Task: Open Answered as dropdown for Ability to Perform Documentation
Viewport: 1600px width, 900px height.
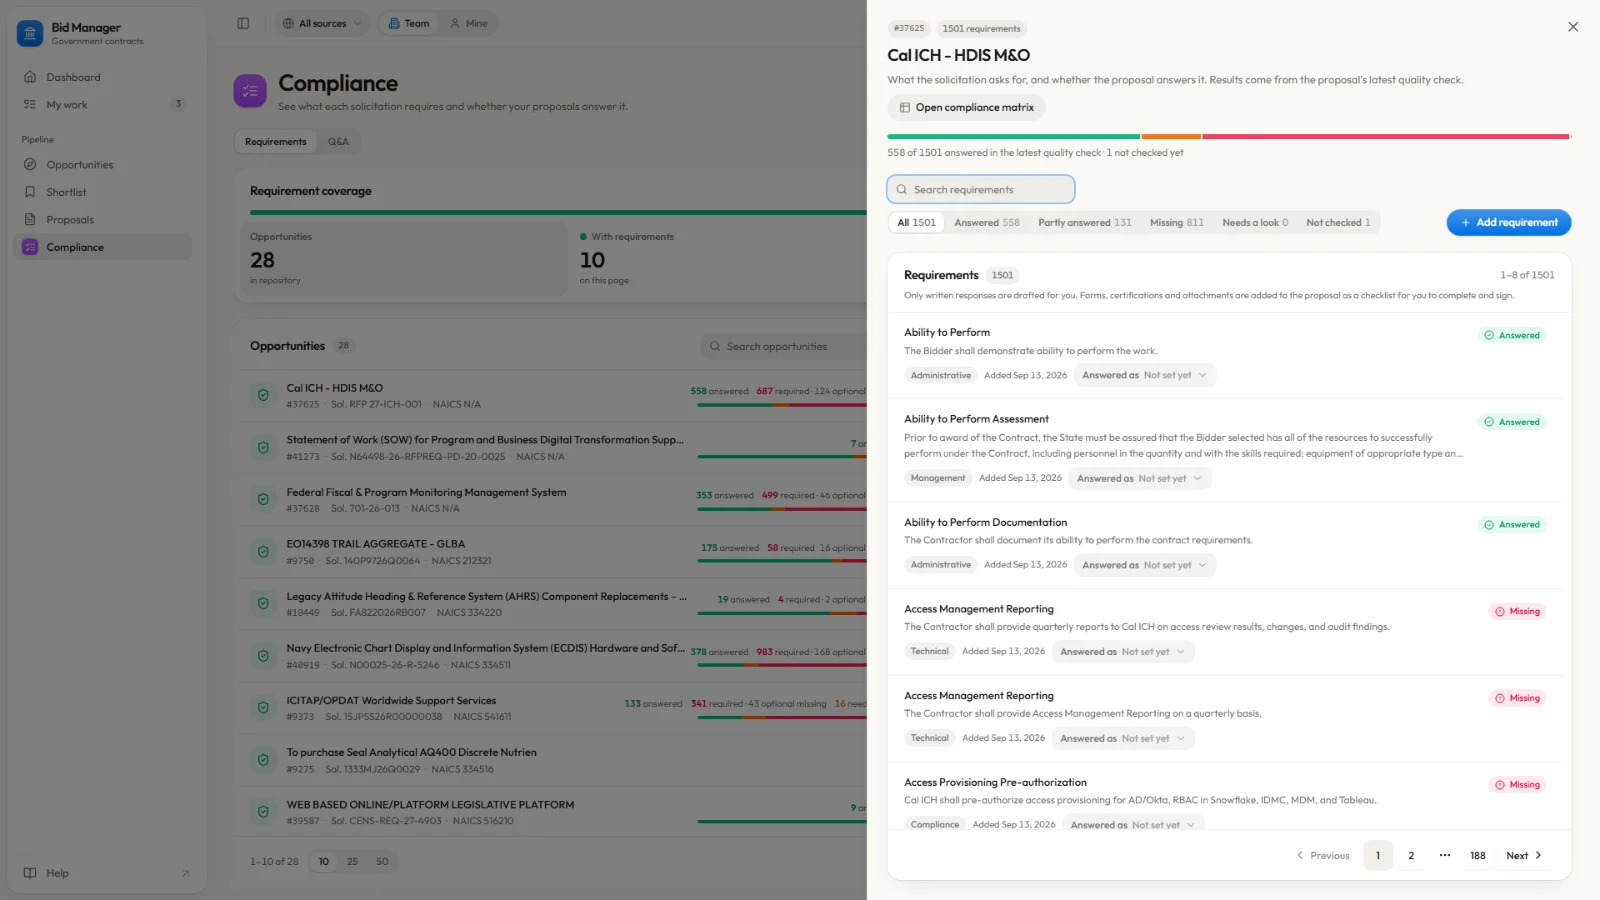Action: click(1145, 565)
